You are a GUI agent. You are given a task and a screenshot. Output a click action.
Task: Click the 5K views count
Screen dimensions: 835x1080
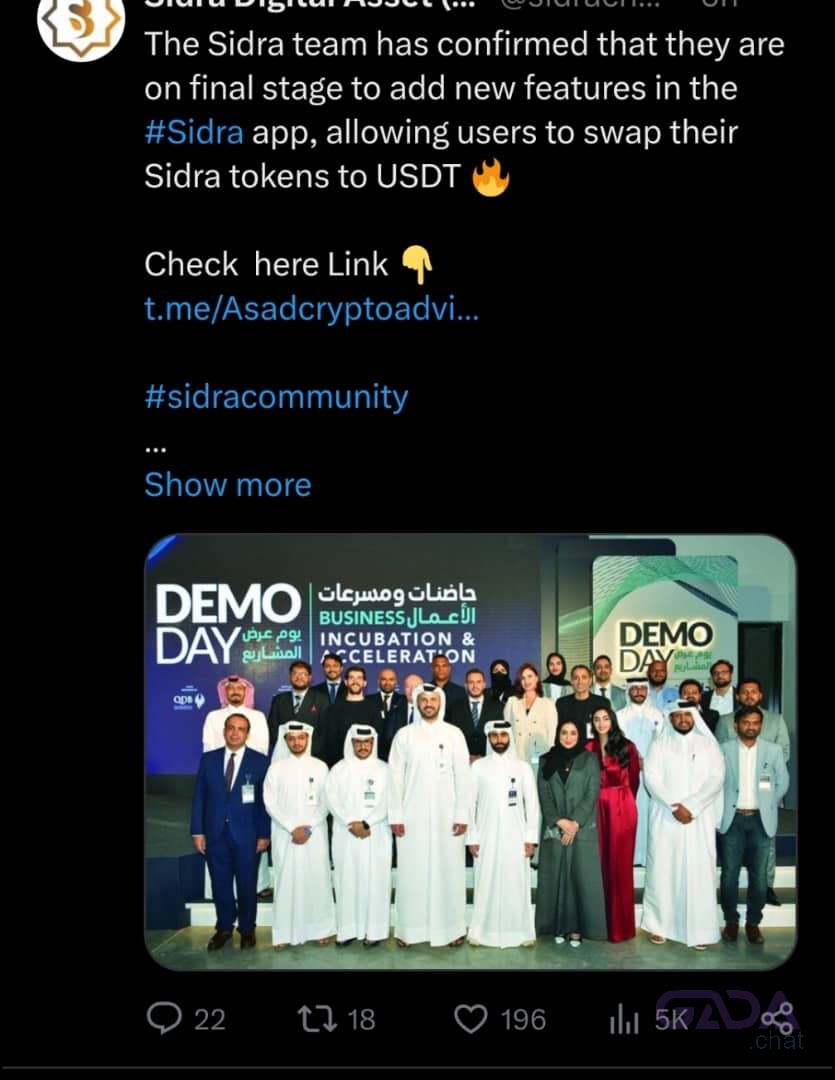click(671, 1019)
